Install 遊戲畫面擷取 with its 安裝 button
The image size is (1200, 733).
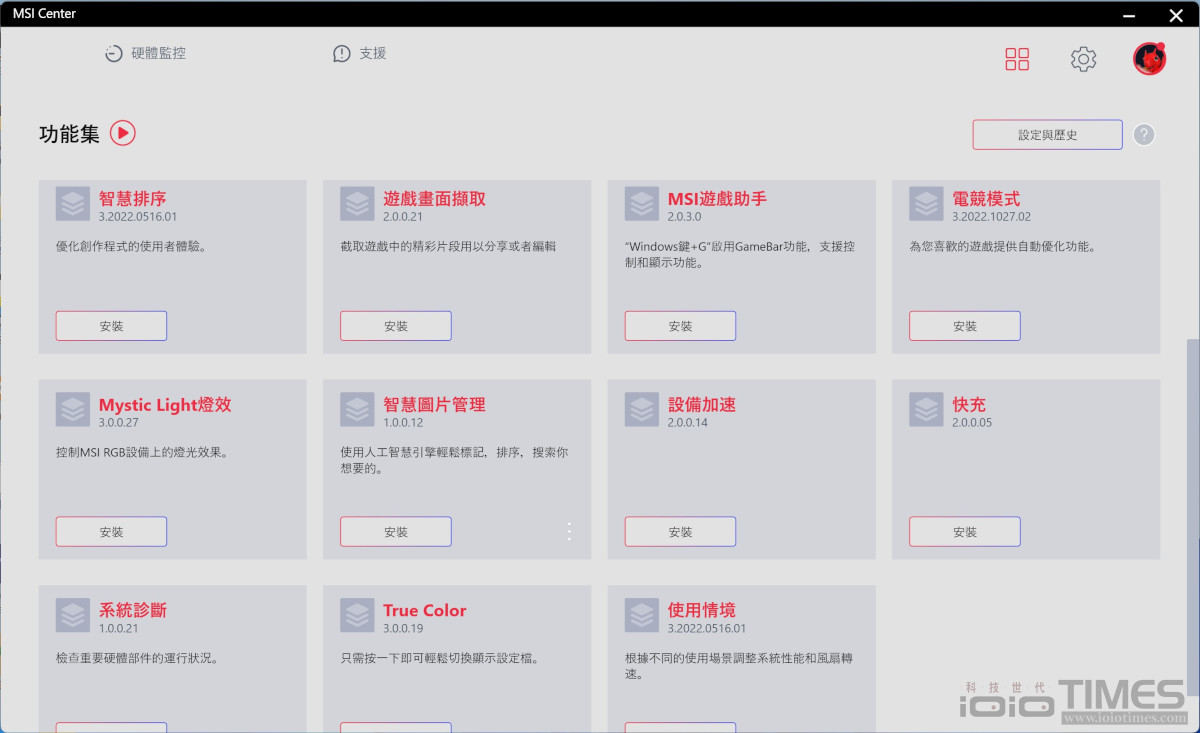(396, 326)
